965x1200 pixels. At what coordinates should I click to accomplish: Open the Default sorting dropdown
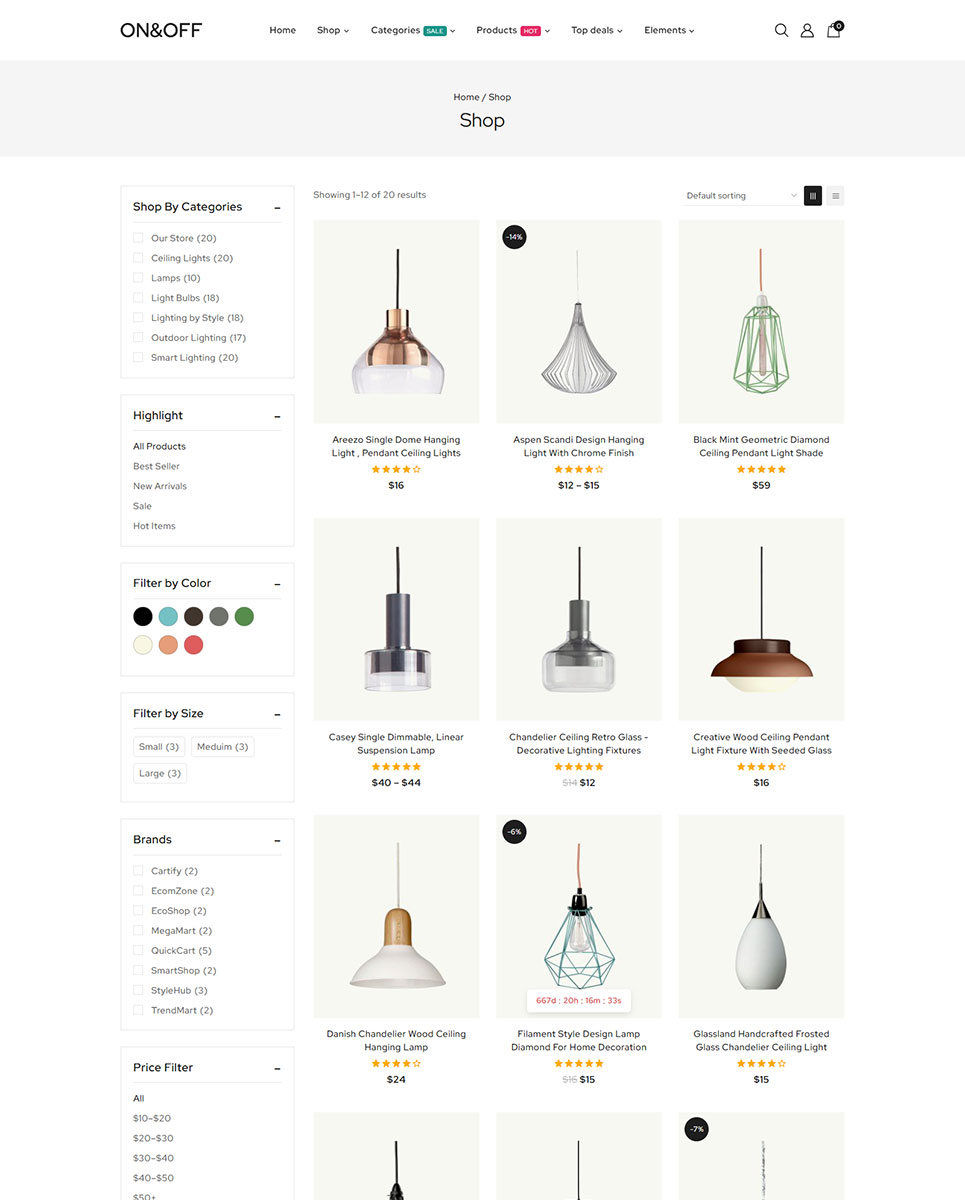742,196
